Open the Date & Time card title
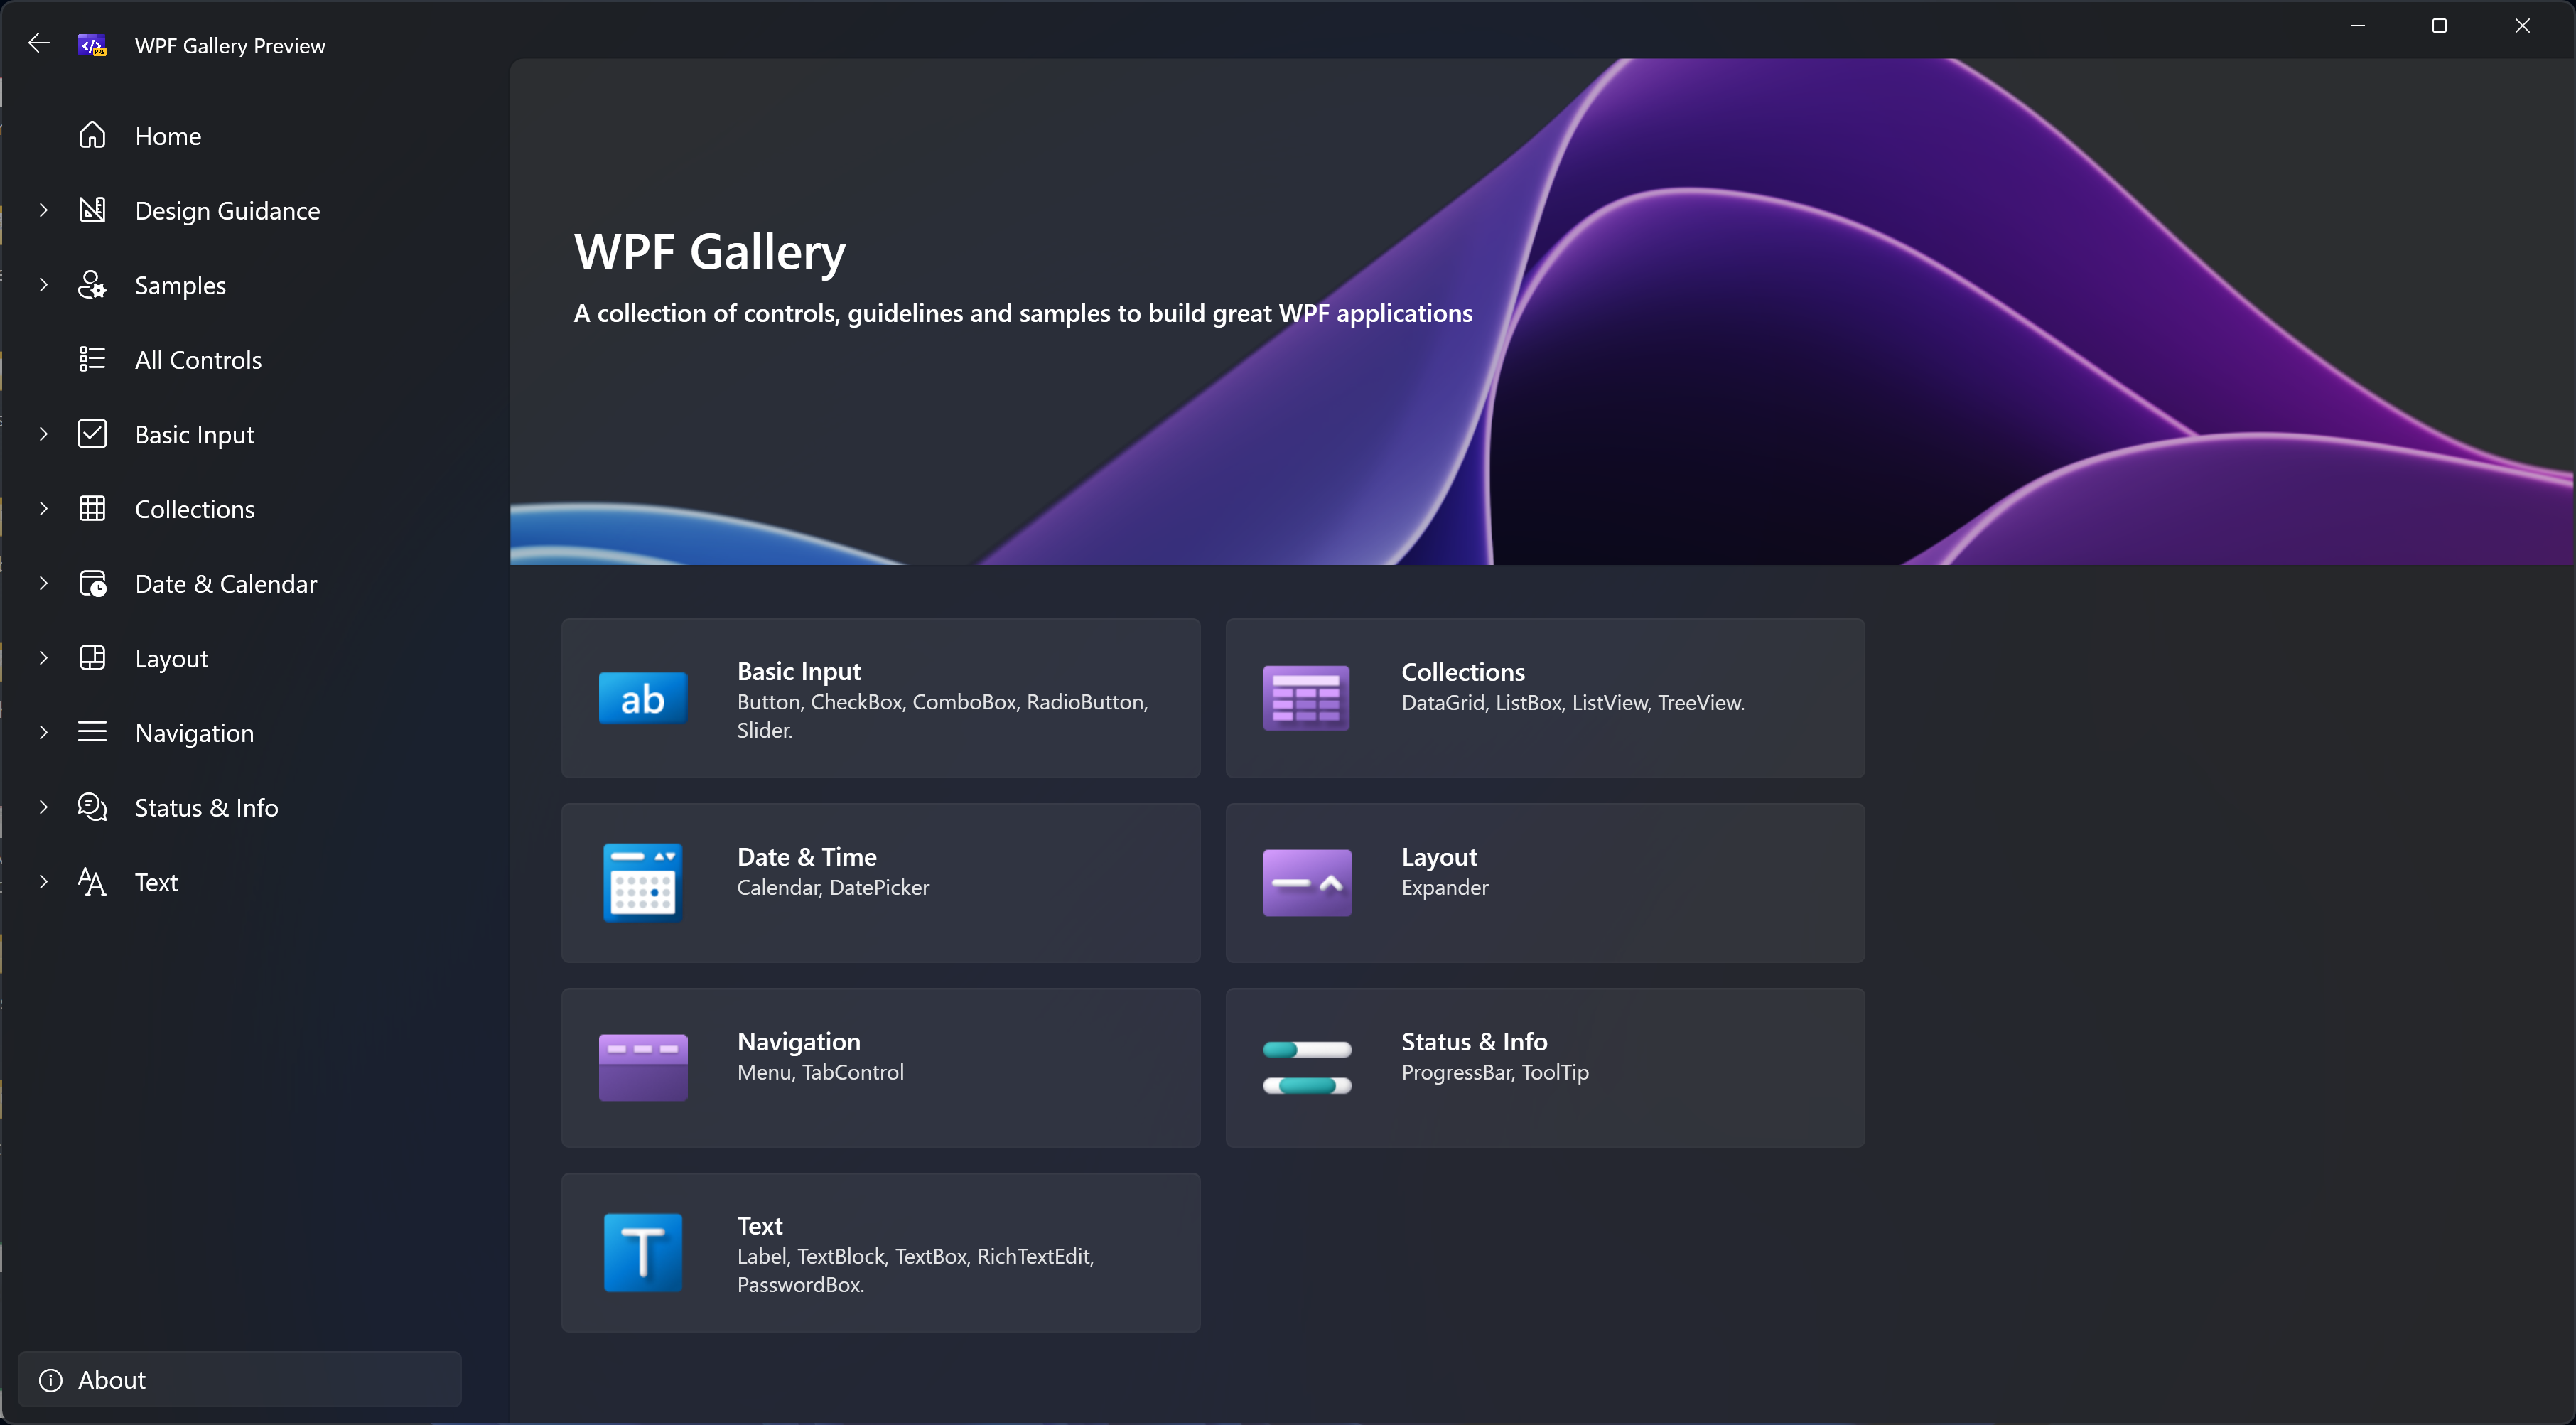This screenshot has height=1425, width=2576. pyautogui.click(x=807, y=857)
